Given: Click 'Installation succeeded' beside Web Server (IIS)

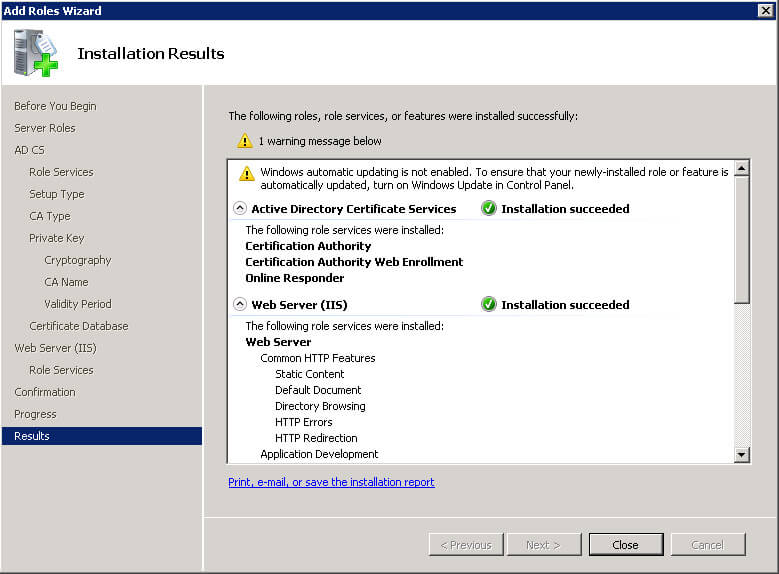Looking at the screenshot, I should pos(565,305).
